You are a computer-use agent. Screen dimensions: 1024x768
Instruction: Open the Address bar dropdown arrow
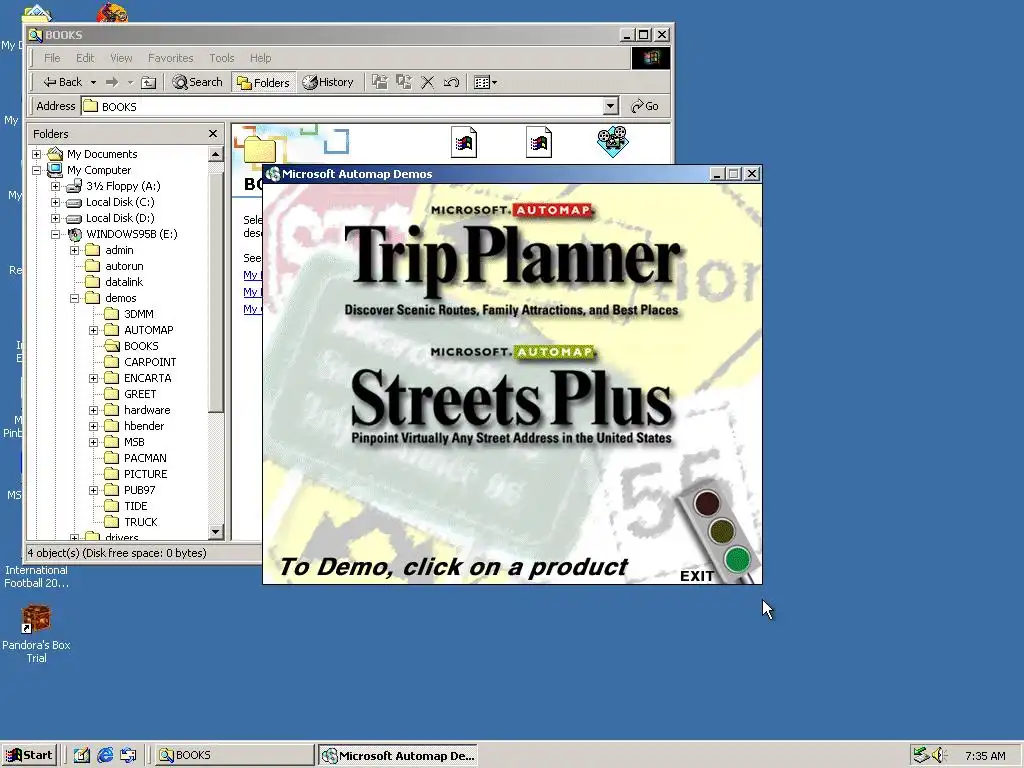610,106
